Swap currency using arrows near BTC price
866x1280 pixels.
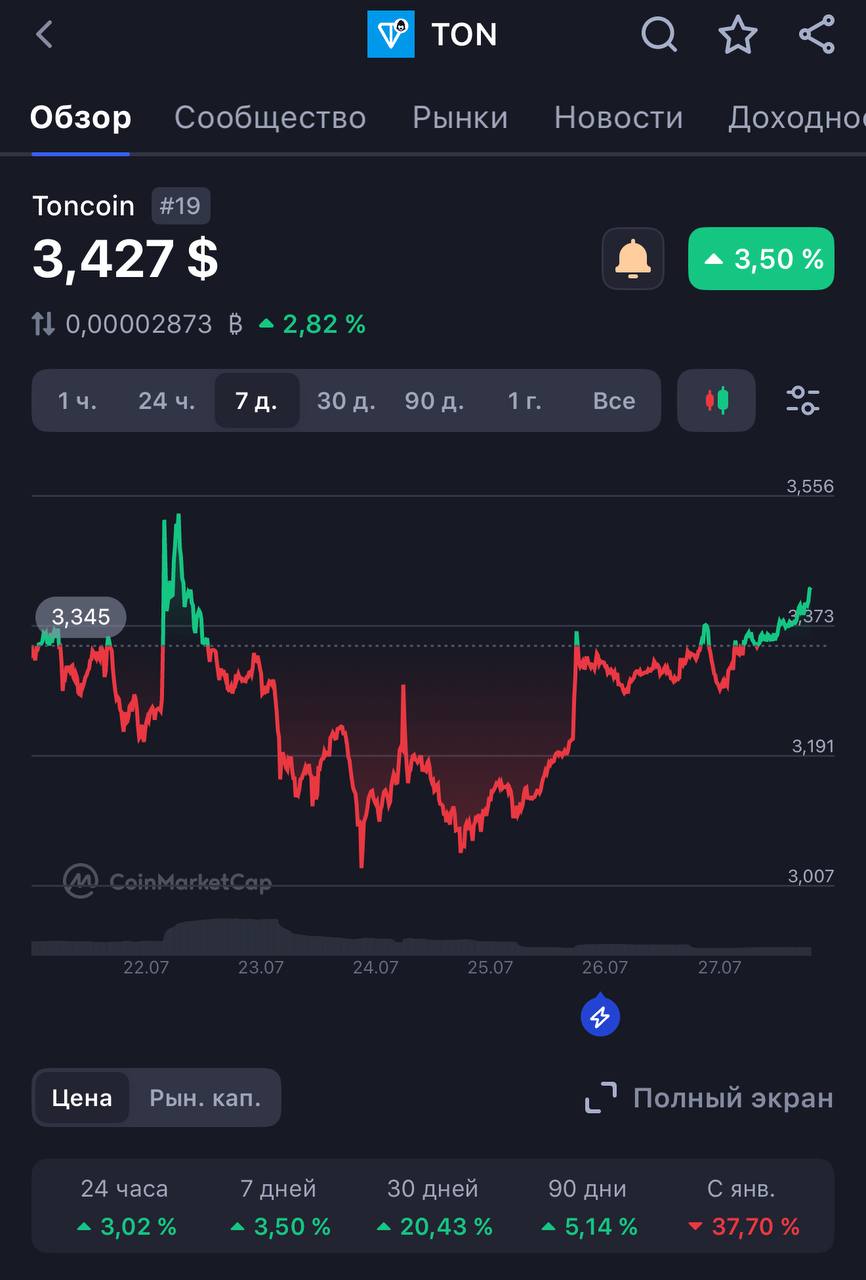43,324
